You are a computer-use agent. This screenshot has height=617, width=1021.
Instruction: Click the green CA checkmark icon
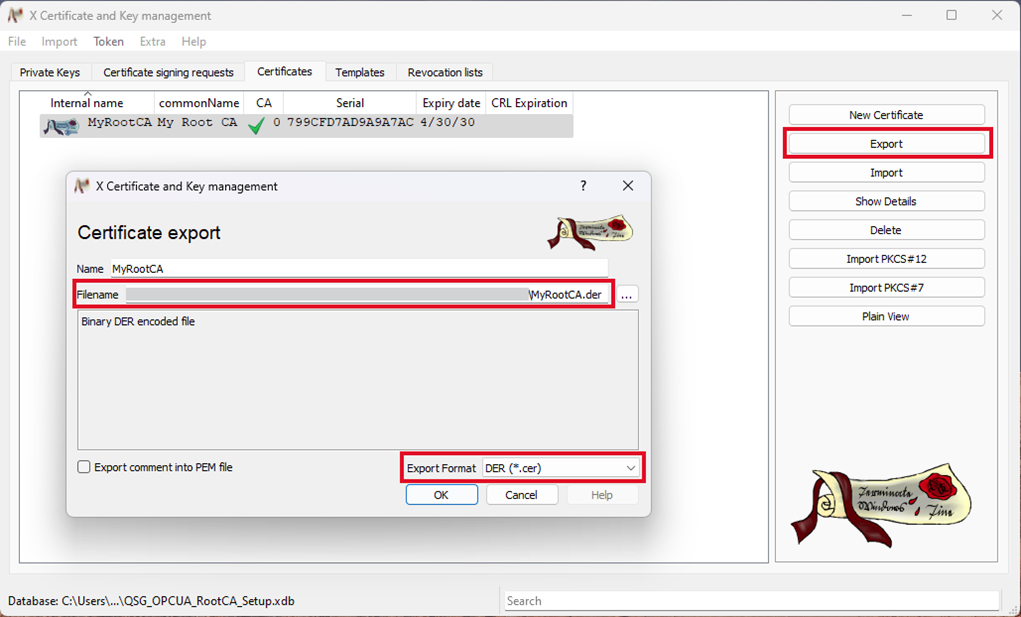pyautogui.click(x=257, y=125)
